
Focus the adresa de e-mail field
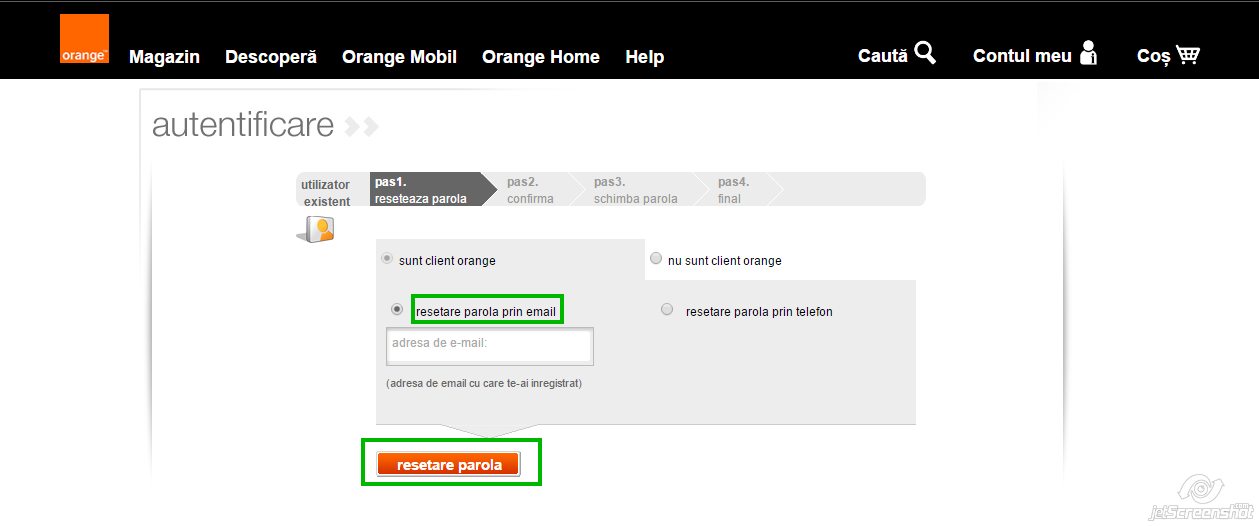(490, 346)
